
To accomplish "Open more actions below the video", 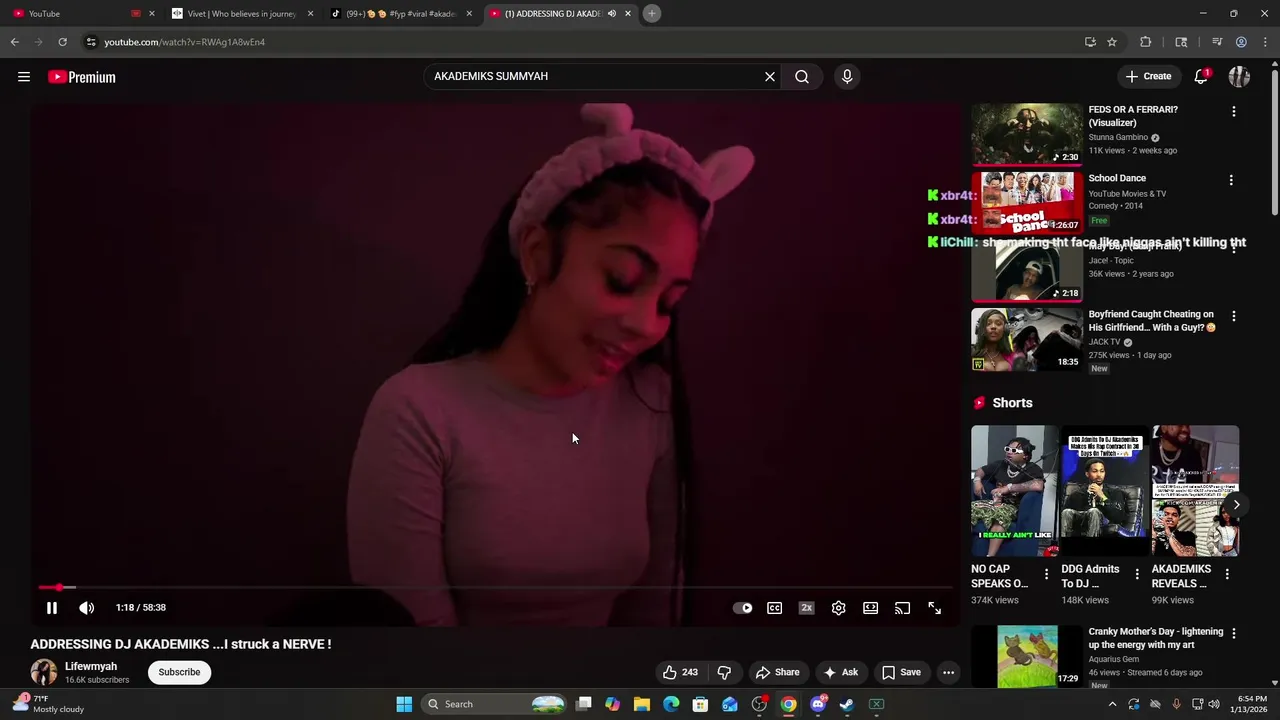I will pos(949,672).
